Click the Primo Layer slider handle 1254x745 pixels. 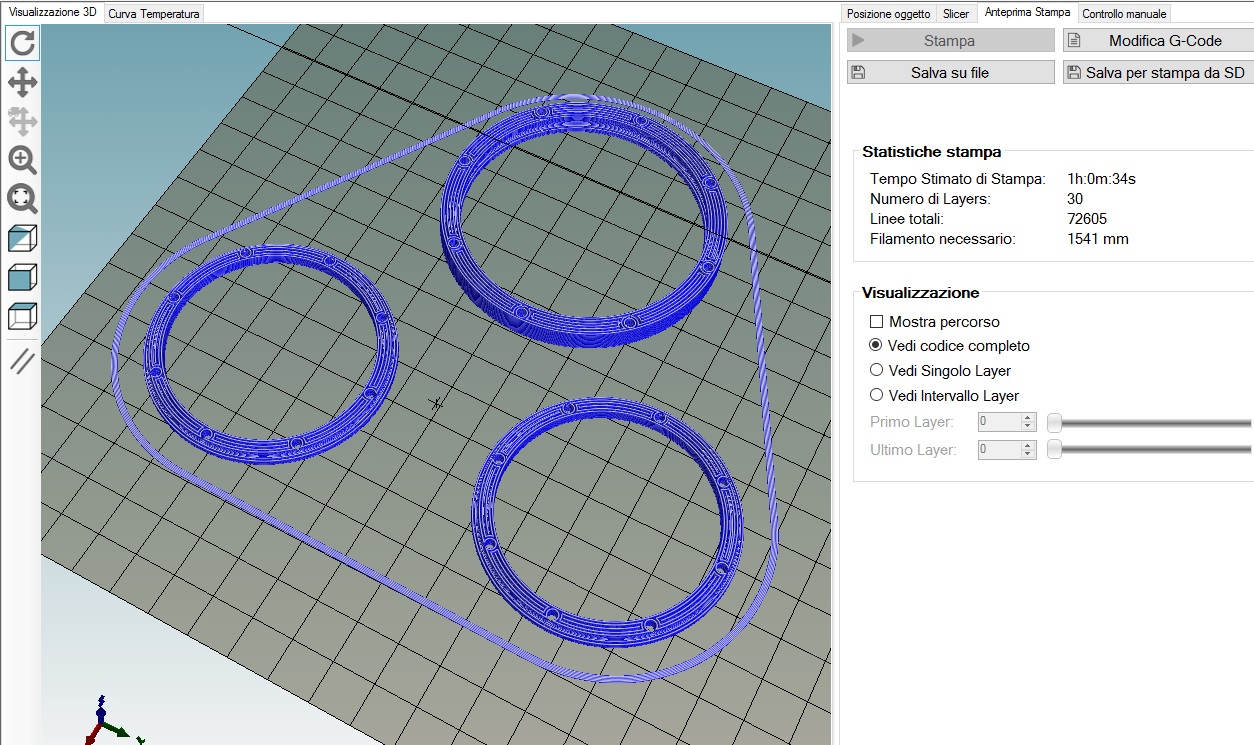pos(1054,423)
